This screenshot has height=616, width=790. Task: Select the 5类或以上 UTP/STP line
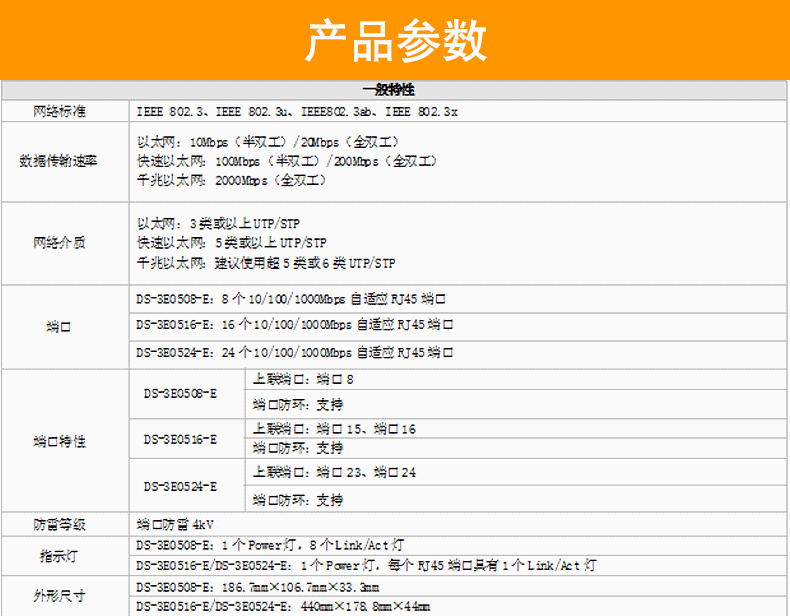pyautogui.click(x=232, y=243)
